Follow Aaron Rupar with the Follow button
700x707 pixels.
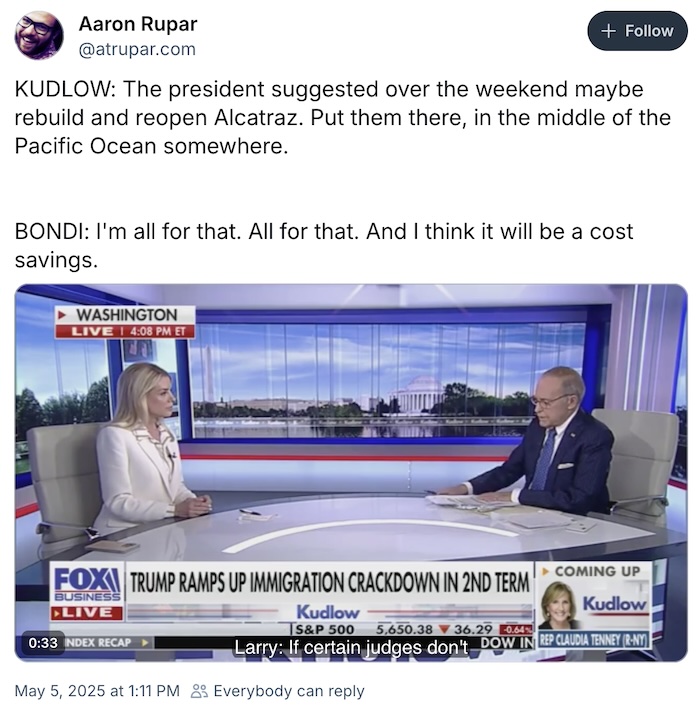click(637, 31)
